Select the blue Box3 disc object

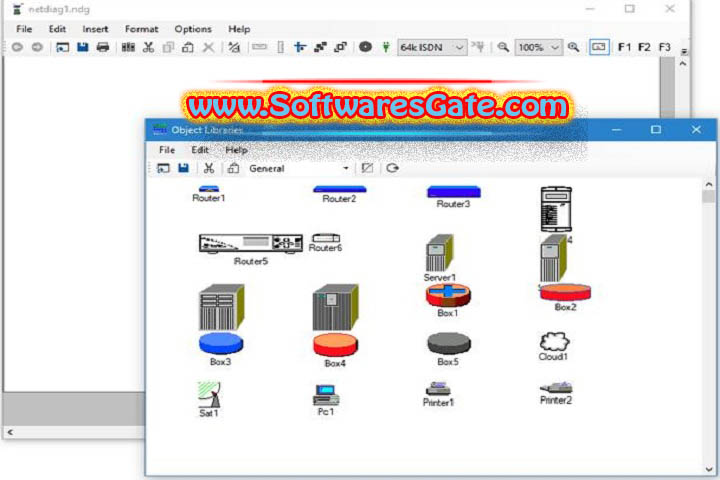click(x=221, y=350)
